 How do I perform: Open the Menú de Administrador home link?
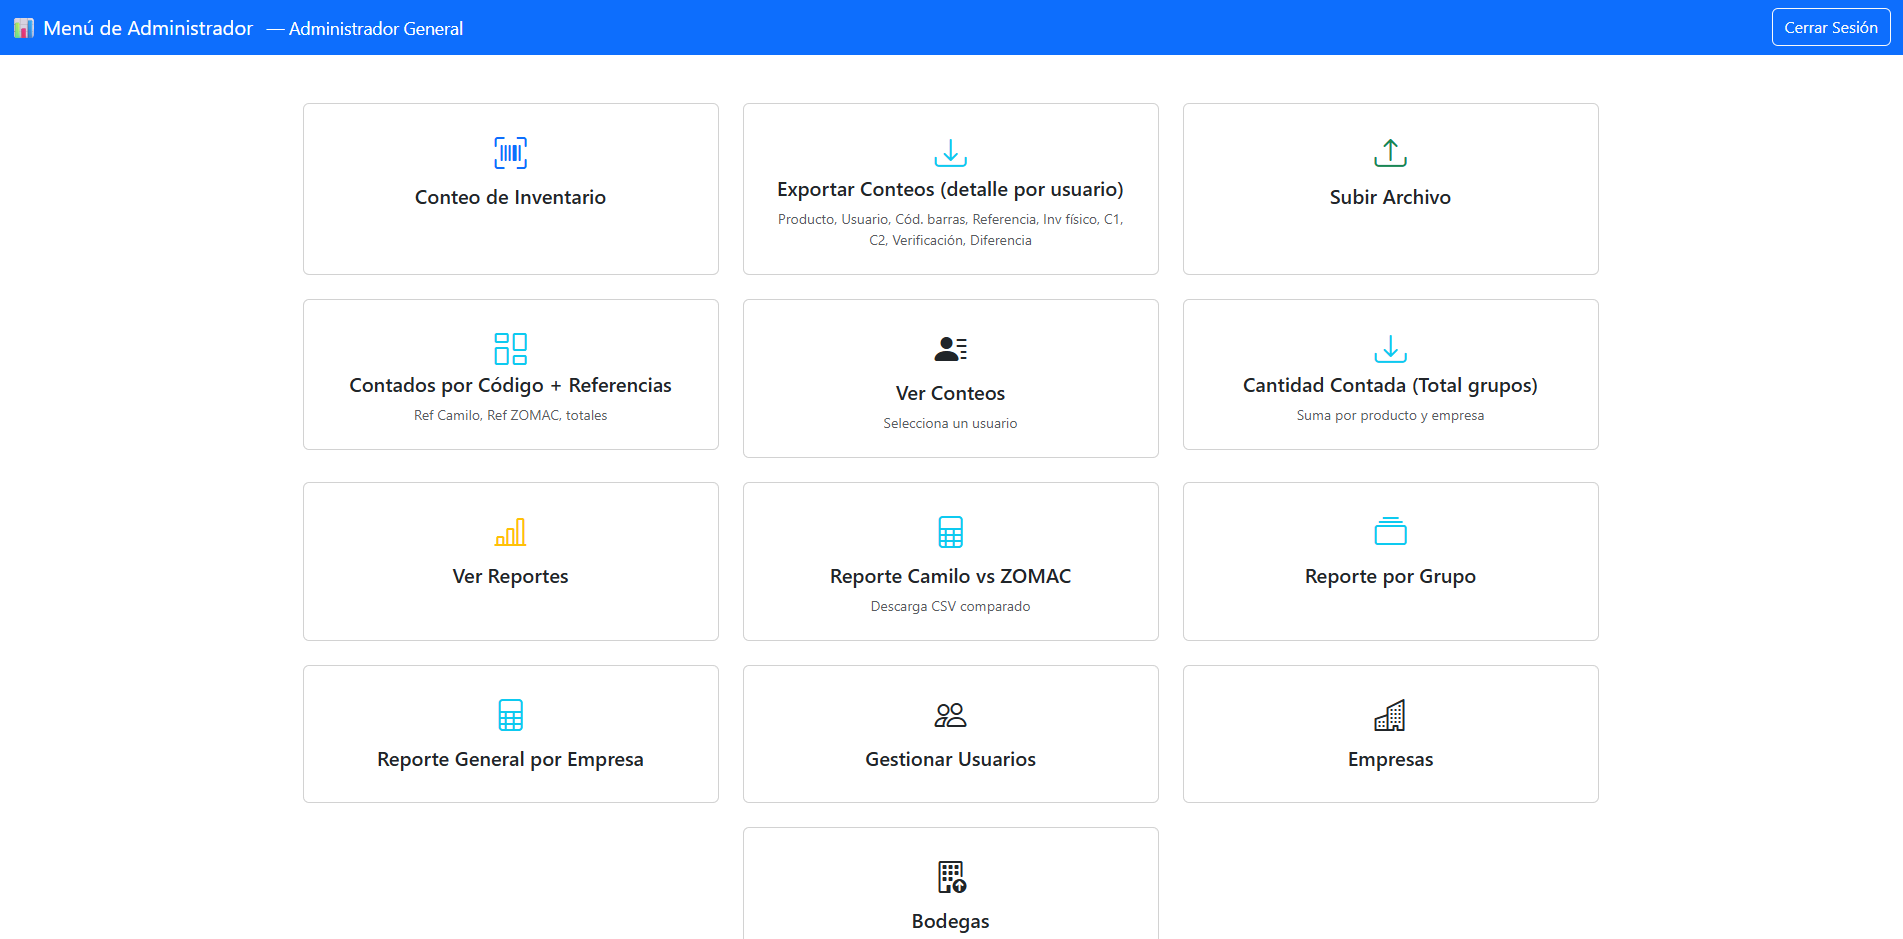147,28
